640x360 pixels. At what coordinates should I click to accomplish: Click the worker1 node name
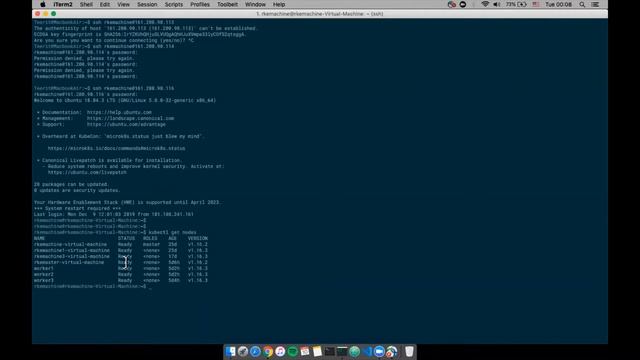pos(44,268)
